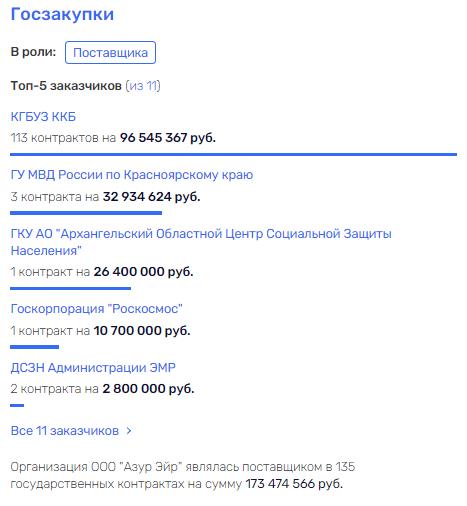Screen dimensions: 467x506
Task: Click the 96 545 367 руб. amount
Action: coord(168,138)
